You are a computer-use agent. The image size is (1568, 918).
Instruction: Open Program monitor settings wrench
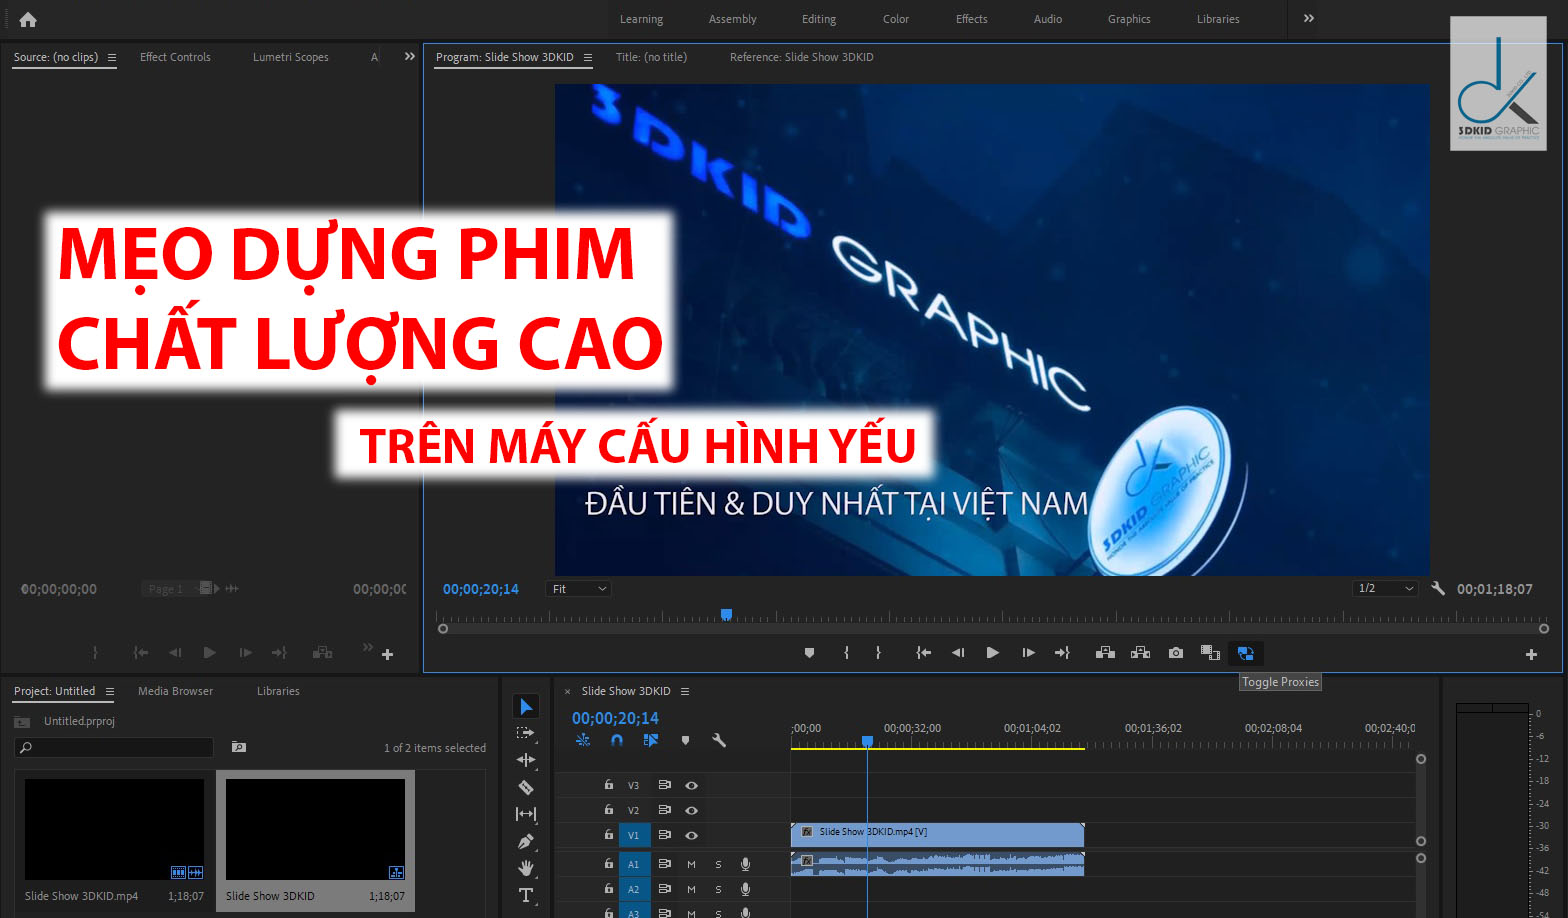(1438, 589)
